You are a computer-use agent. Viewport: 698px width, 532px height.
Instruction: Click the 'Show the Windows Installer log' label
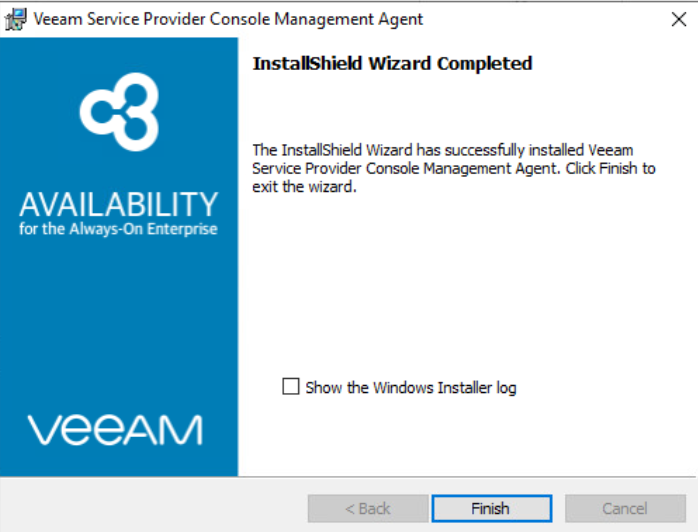click(411, 388)
